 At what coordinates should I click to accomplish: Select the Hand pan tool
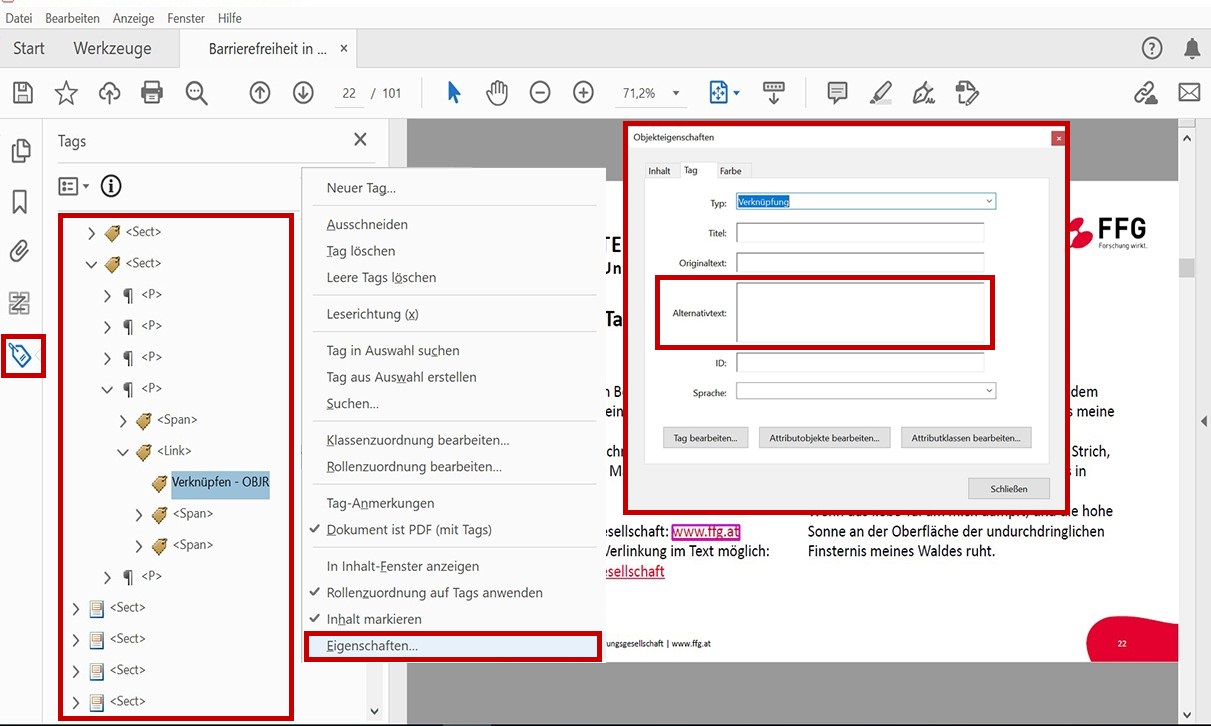pos(497,93)
